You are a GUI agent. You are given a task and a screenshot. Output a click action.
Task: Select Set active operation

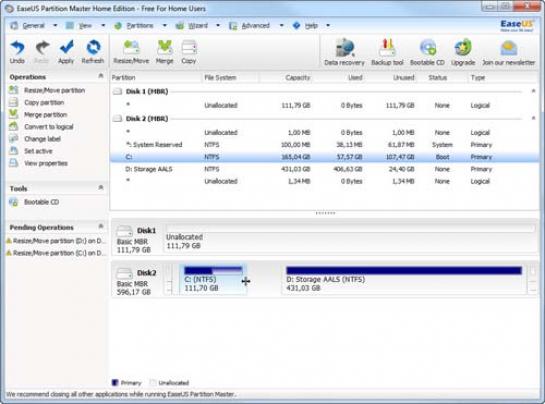pos(38,151)
